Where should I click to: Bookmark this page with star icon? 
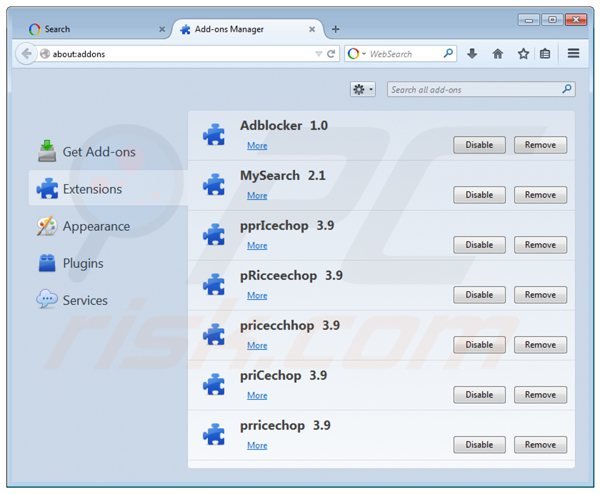pos(523,54)
